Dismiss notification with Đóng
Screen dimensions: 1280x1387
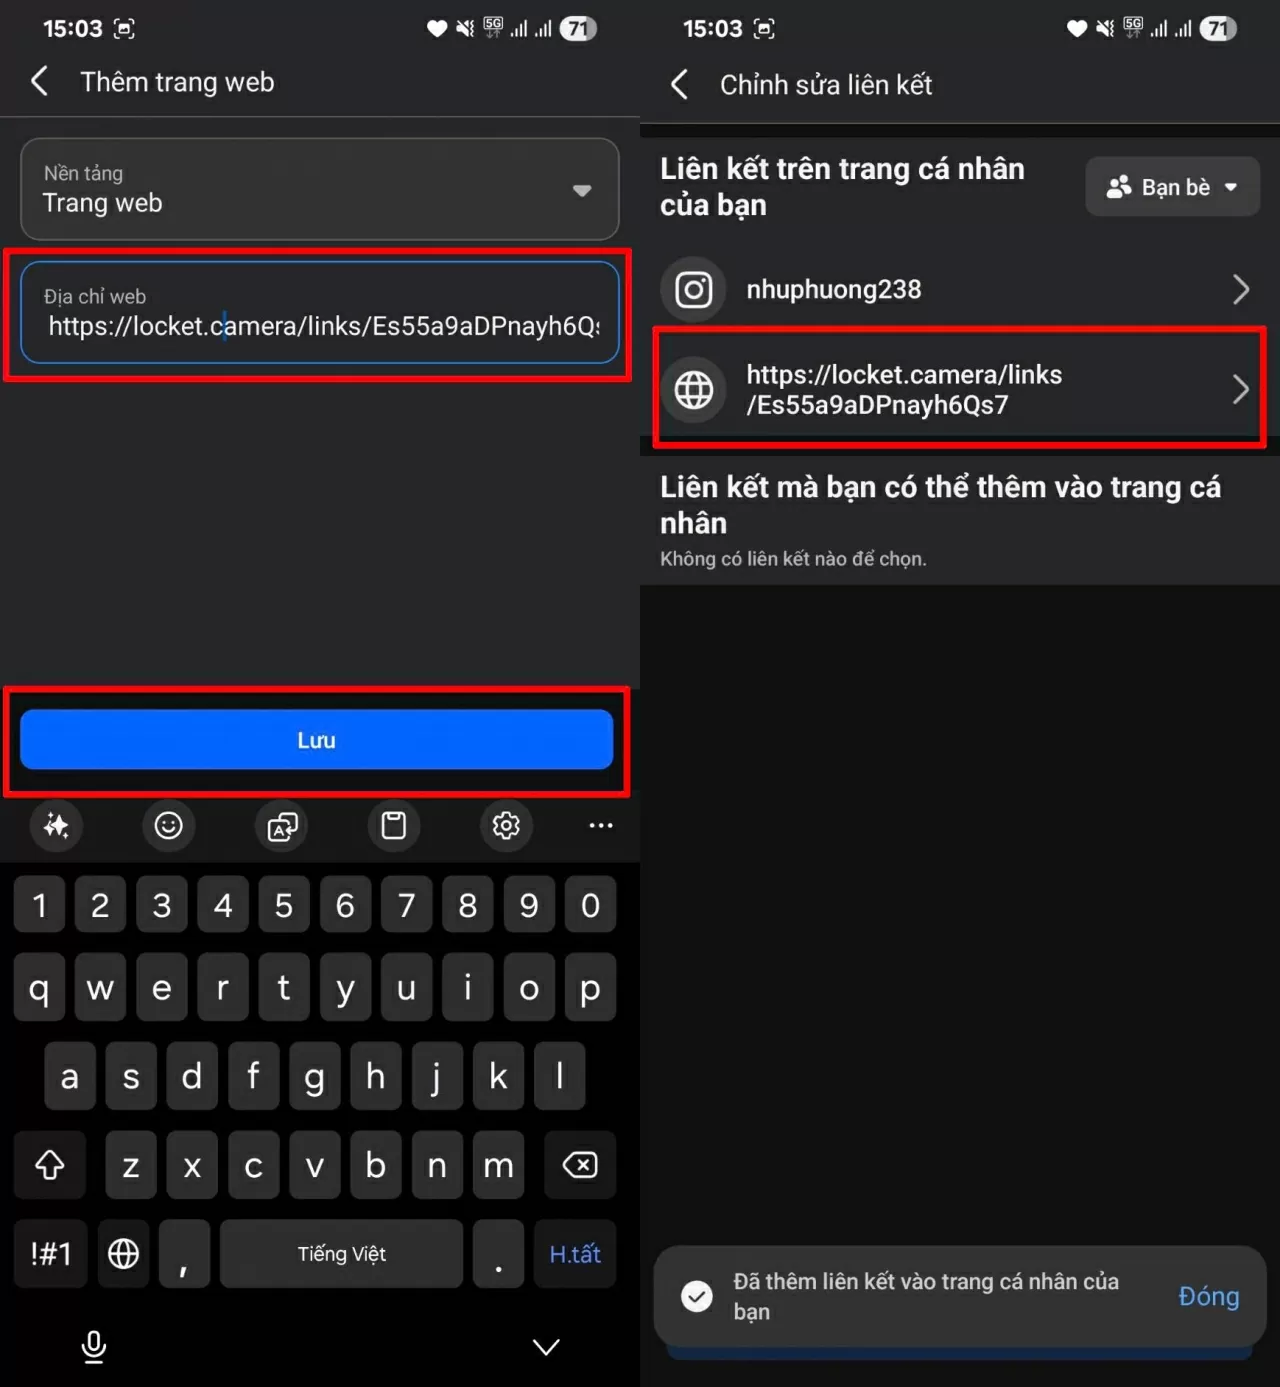coord(1208,1296)
